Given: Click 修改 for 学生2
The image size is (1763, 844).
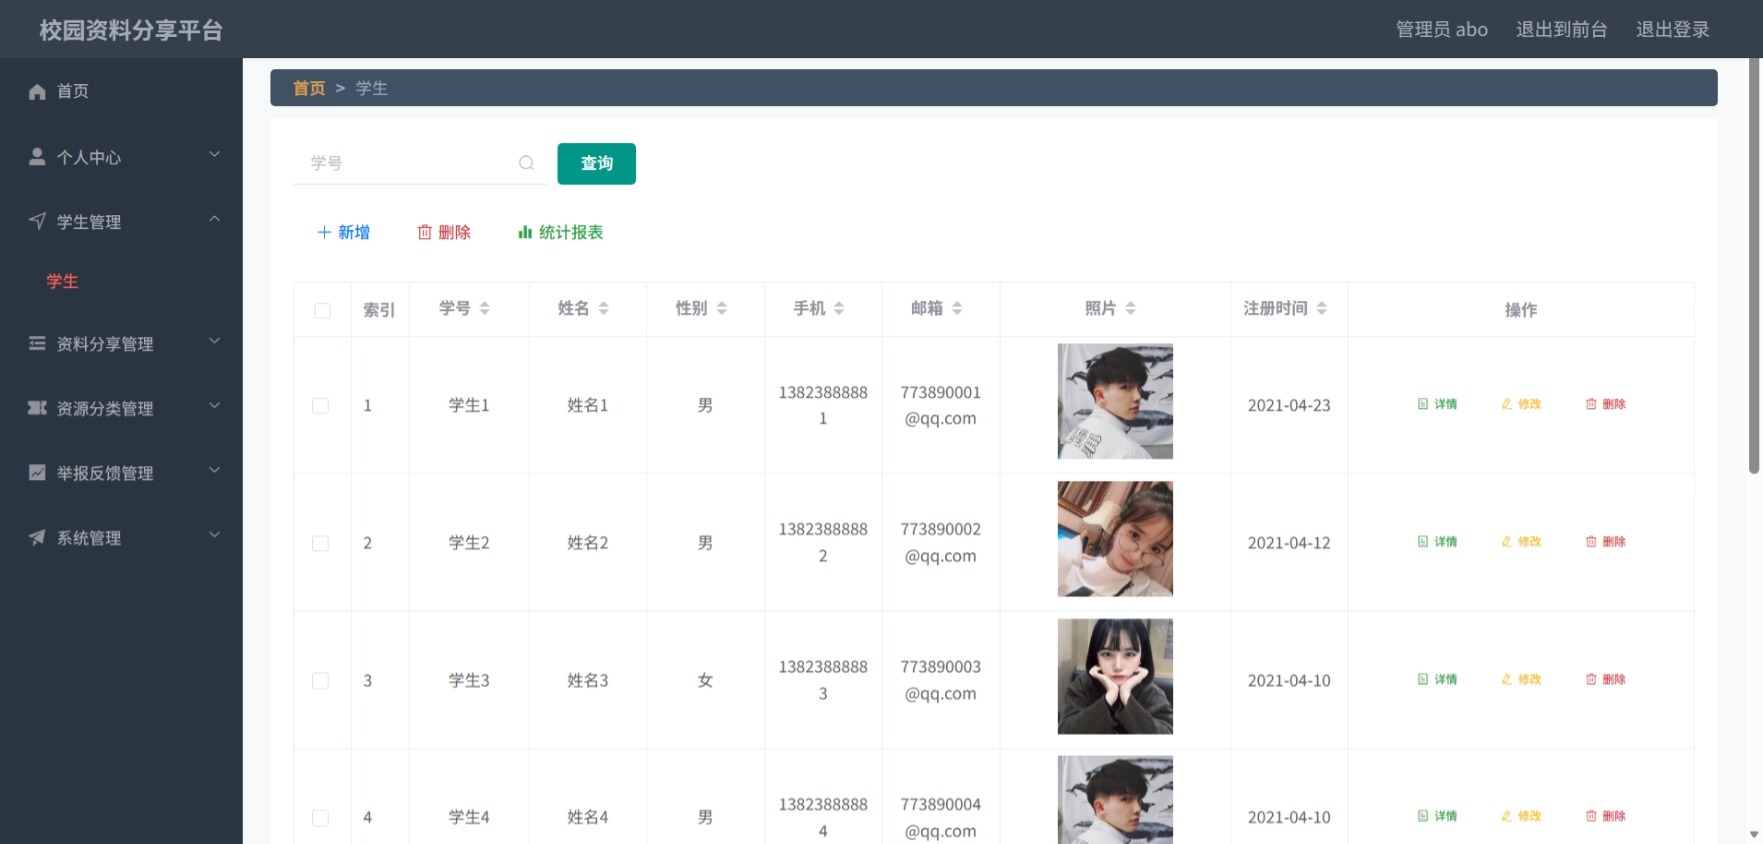Looking at the screenshot, I should (1521, 541).
